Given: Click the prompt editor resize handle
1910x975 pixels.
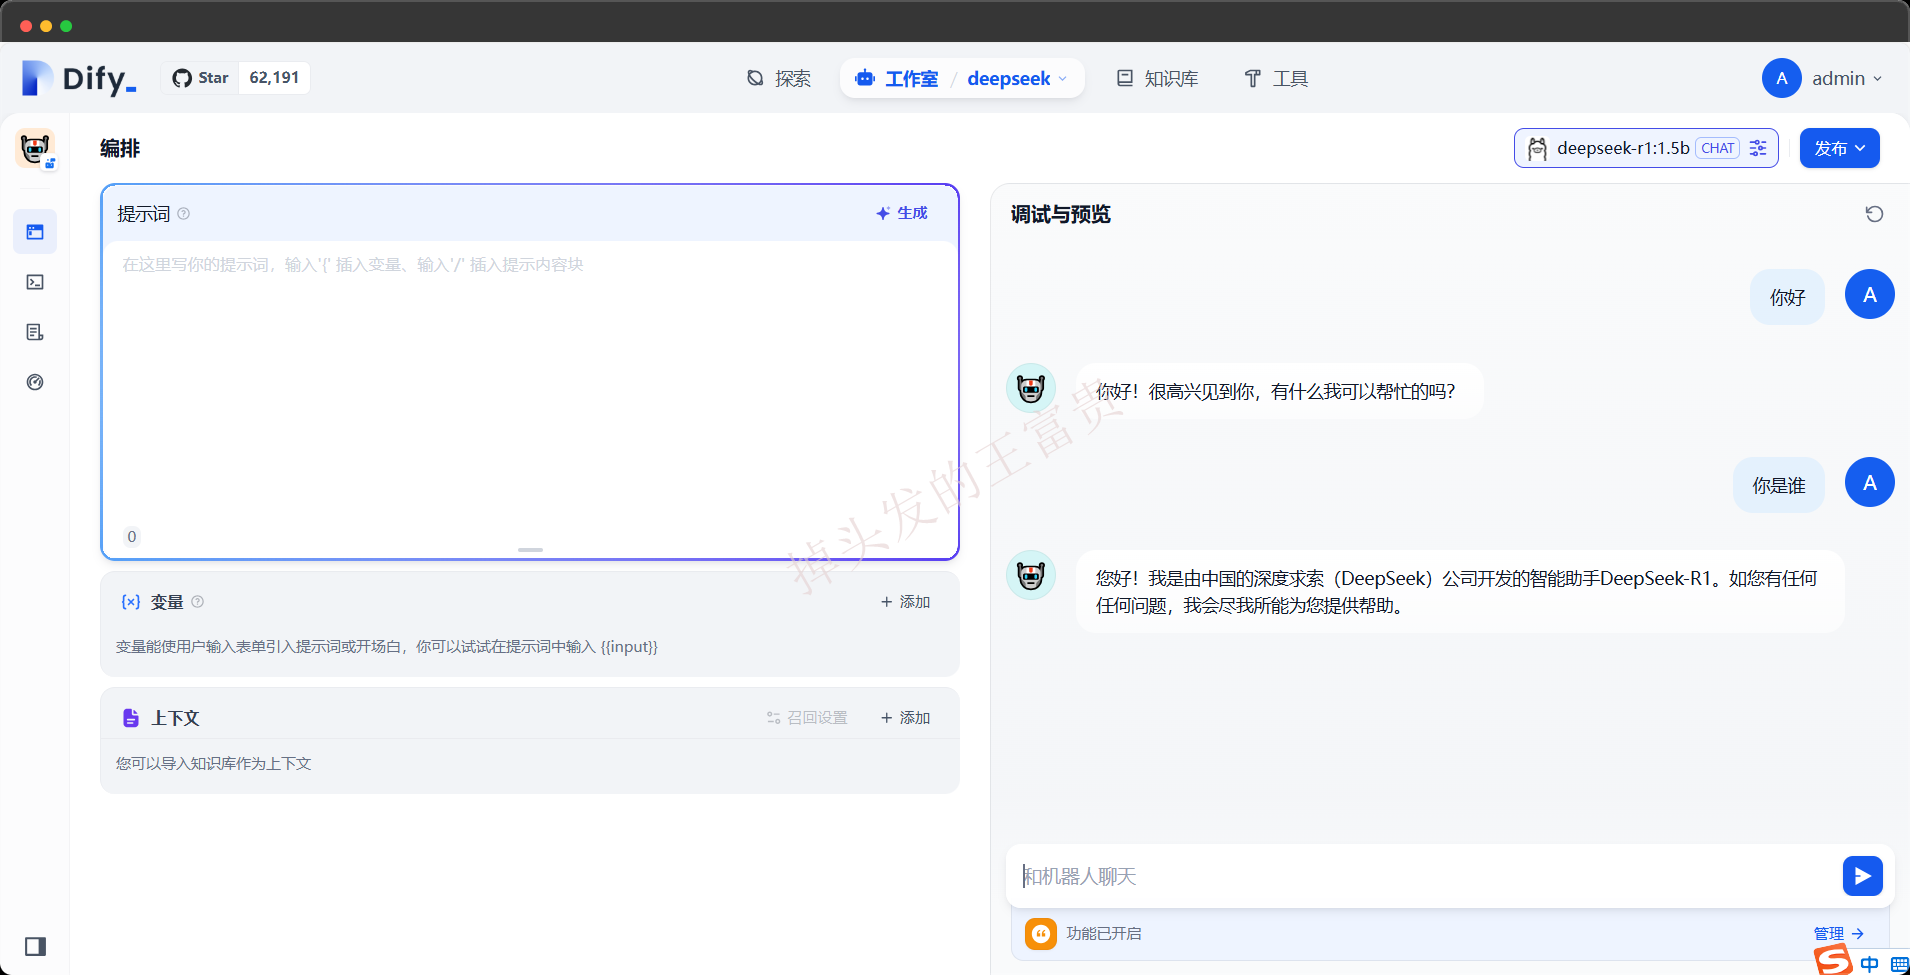Looking at the screenshot, I should pos(530,550).
